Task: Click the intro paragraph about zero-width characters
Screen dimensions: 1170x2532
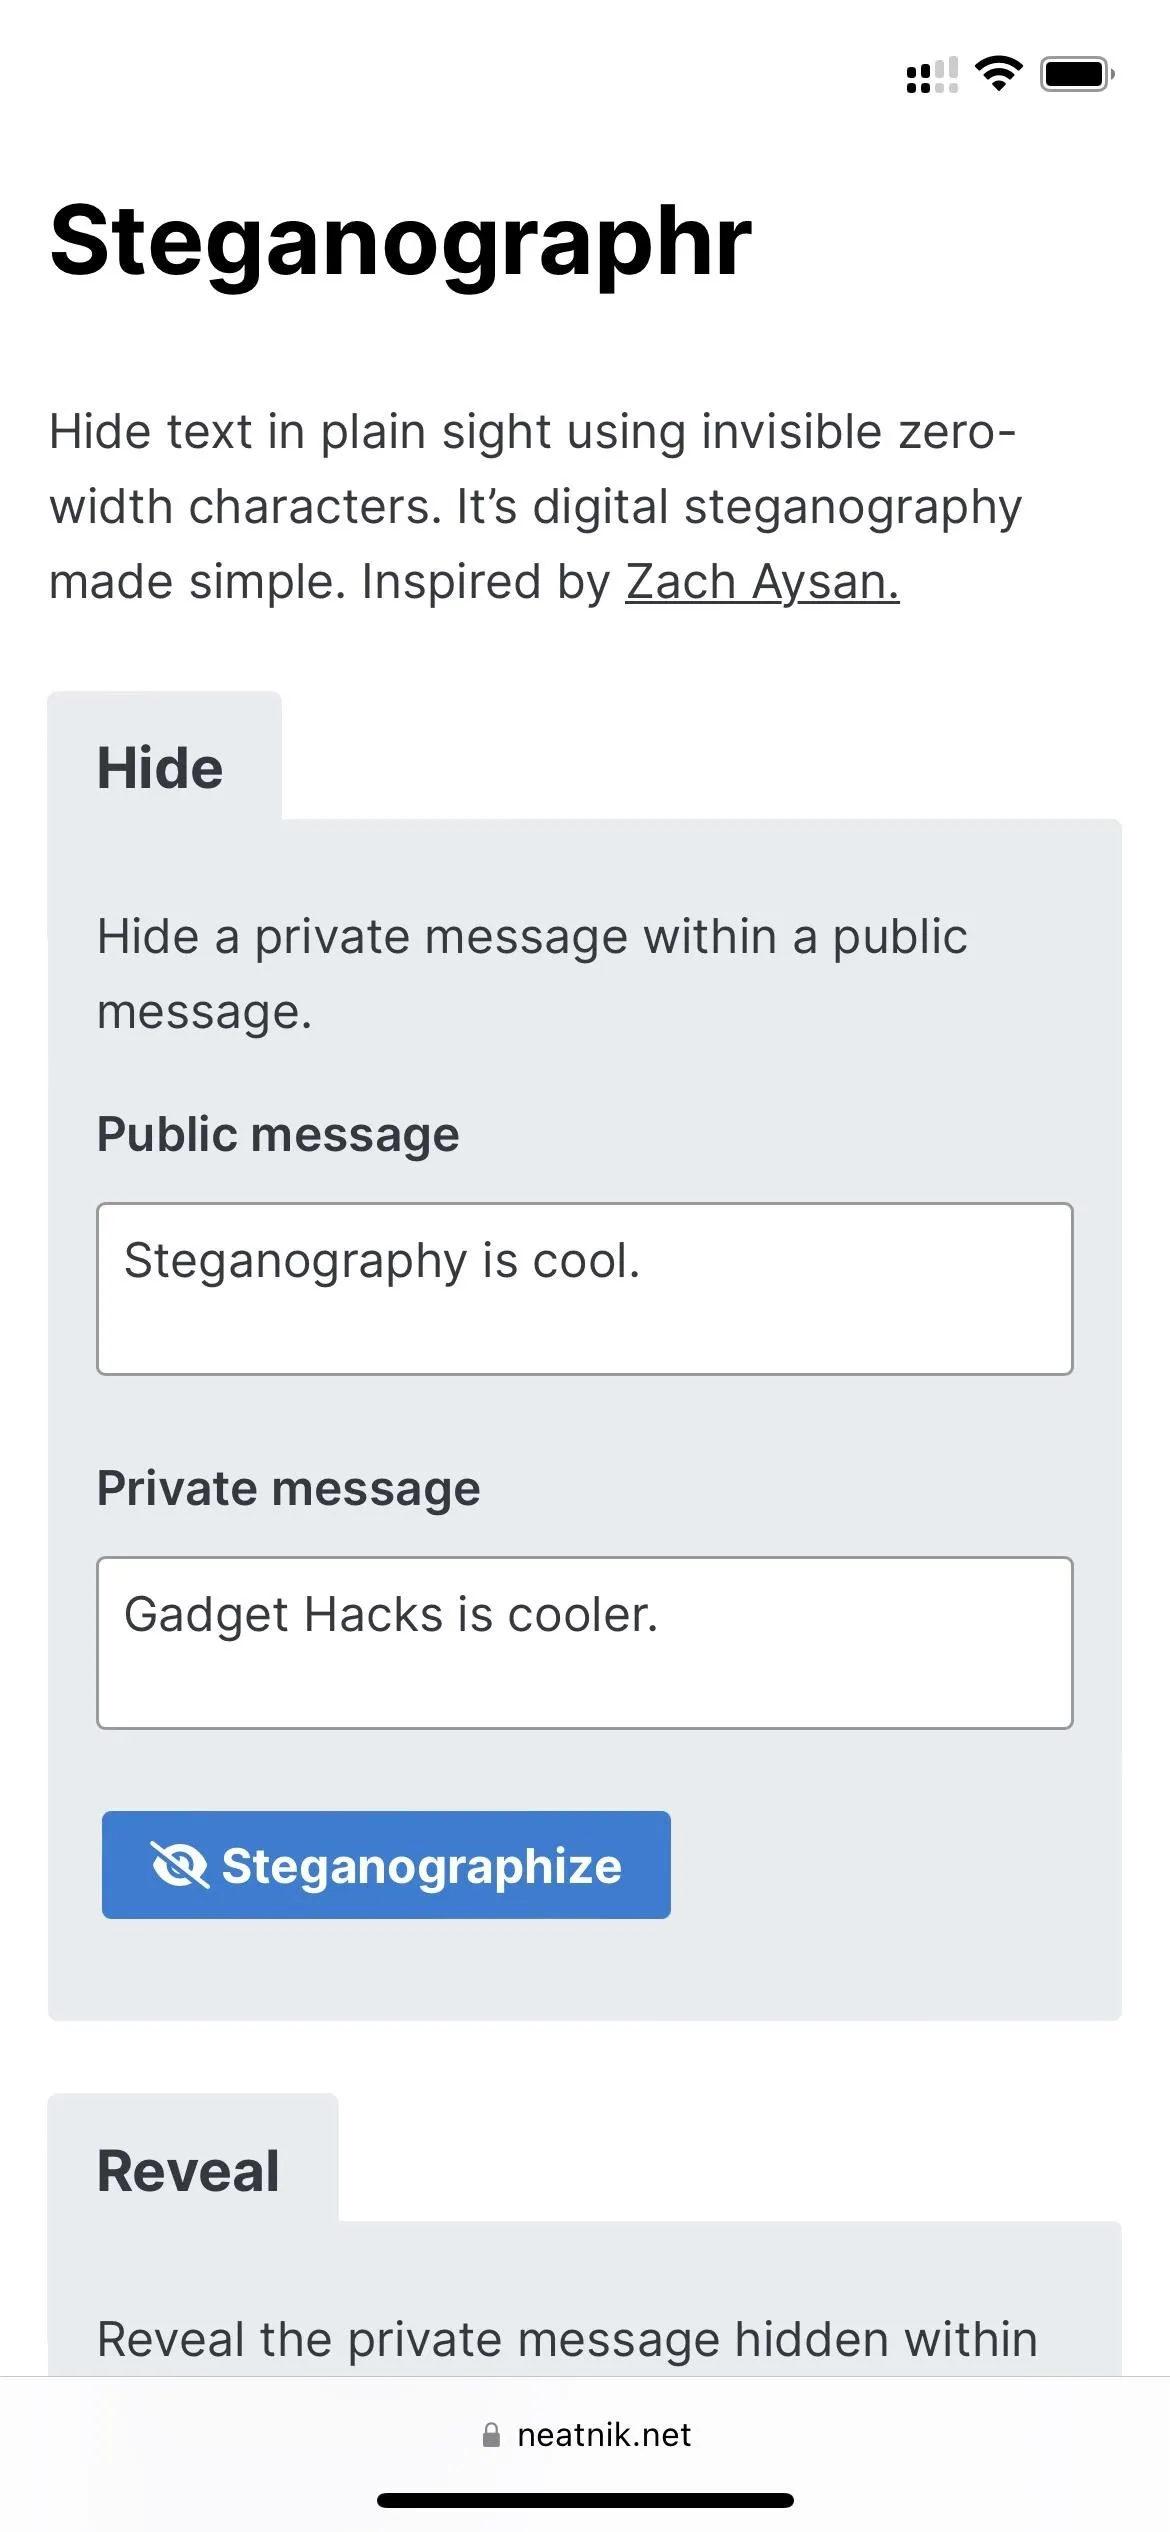Action: pos(535,507)
